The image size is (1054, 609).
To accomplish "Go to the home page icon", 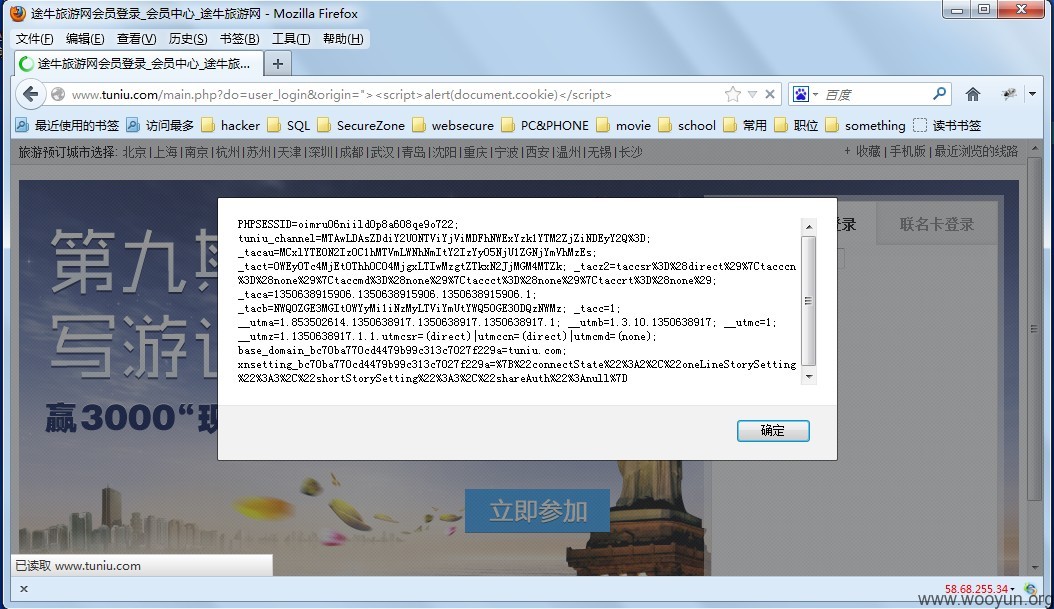I will click(x=973, y=94).
